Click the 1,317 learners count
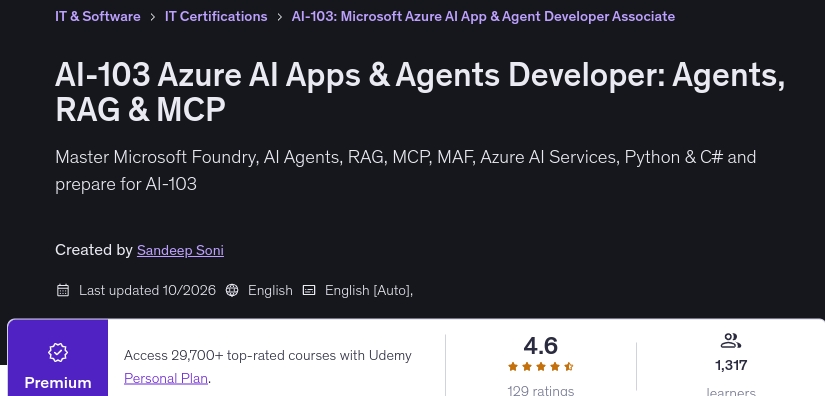This screenshot has width=825, height=396. 731,365
